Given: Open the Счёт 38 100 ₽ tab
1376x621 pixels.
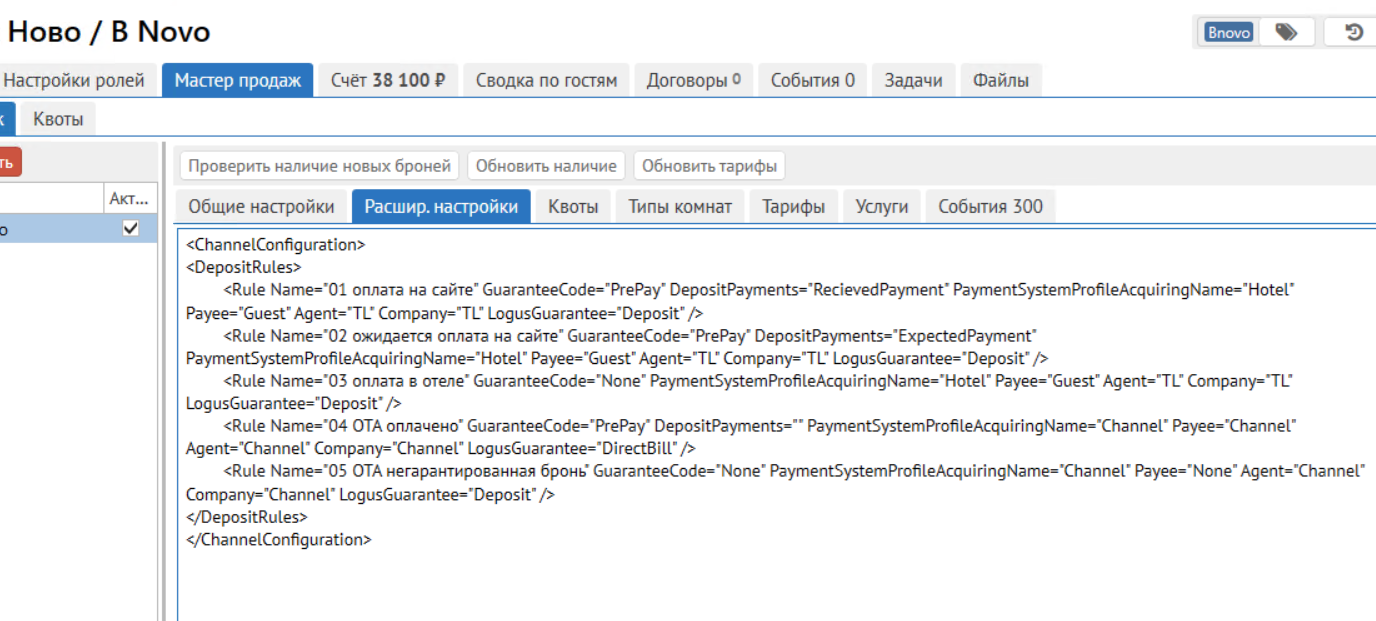Looking at the screenshot, I should tap(388, 80).
